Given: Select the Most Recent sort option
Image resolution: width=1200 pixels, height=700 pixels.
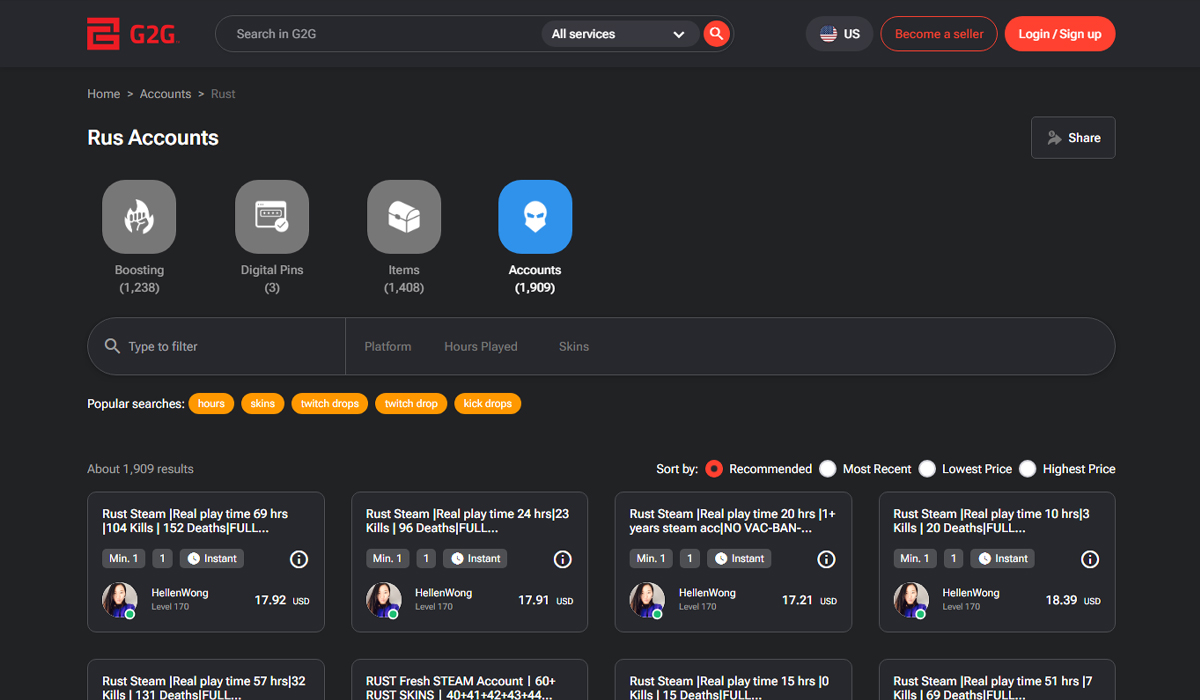Looking at the screenshot, I should point(827,468).
